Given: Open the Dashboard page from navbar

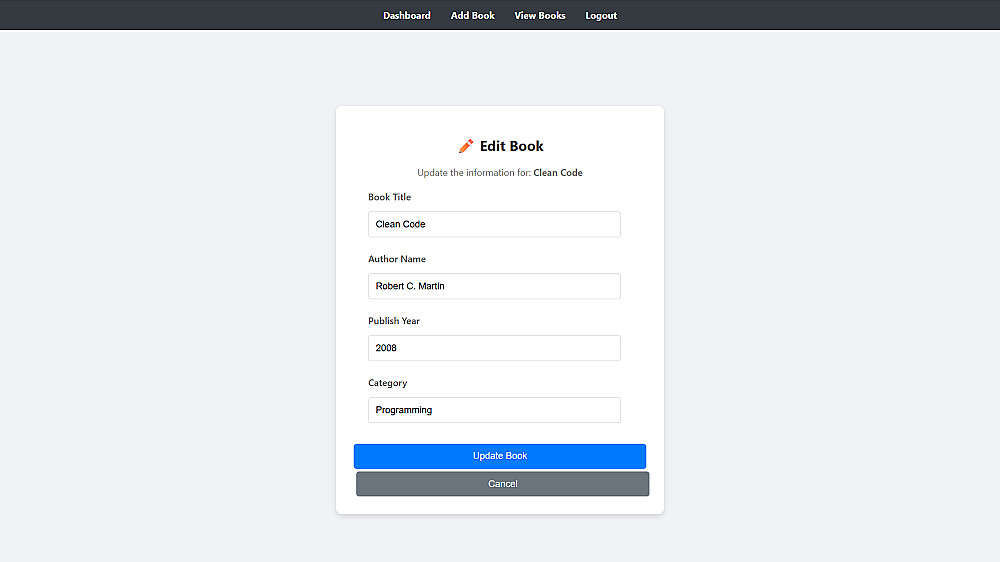Looking at the screenshot, I should point(407,15).
